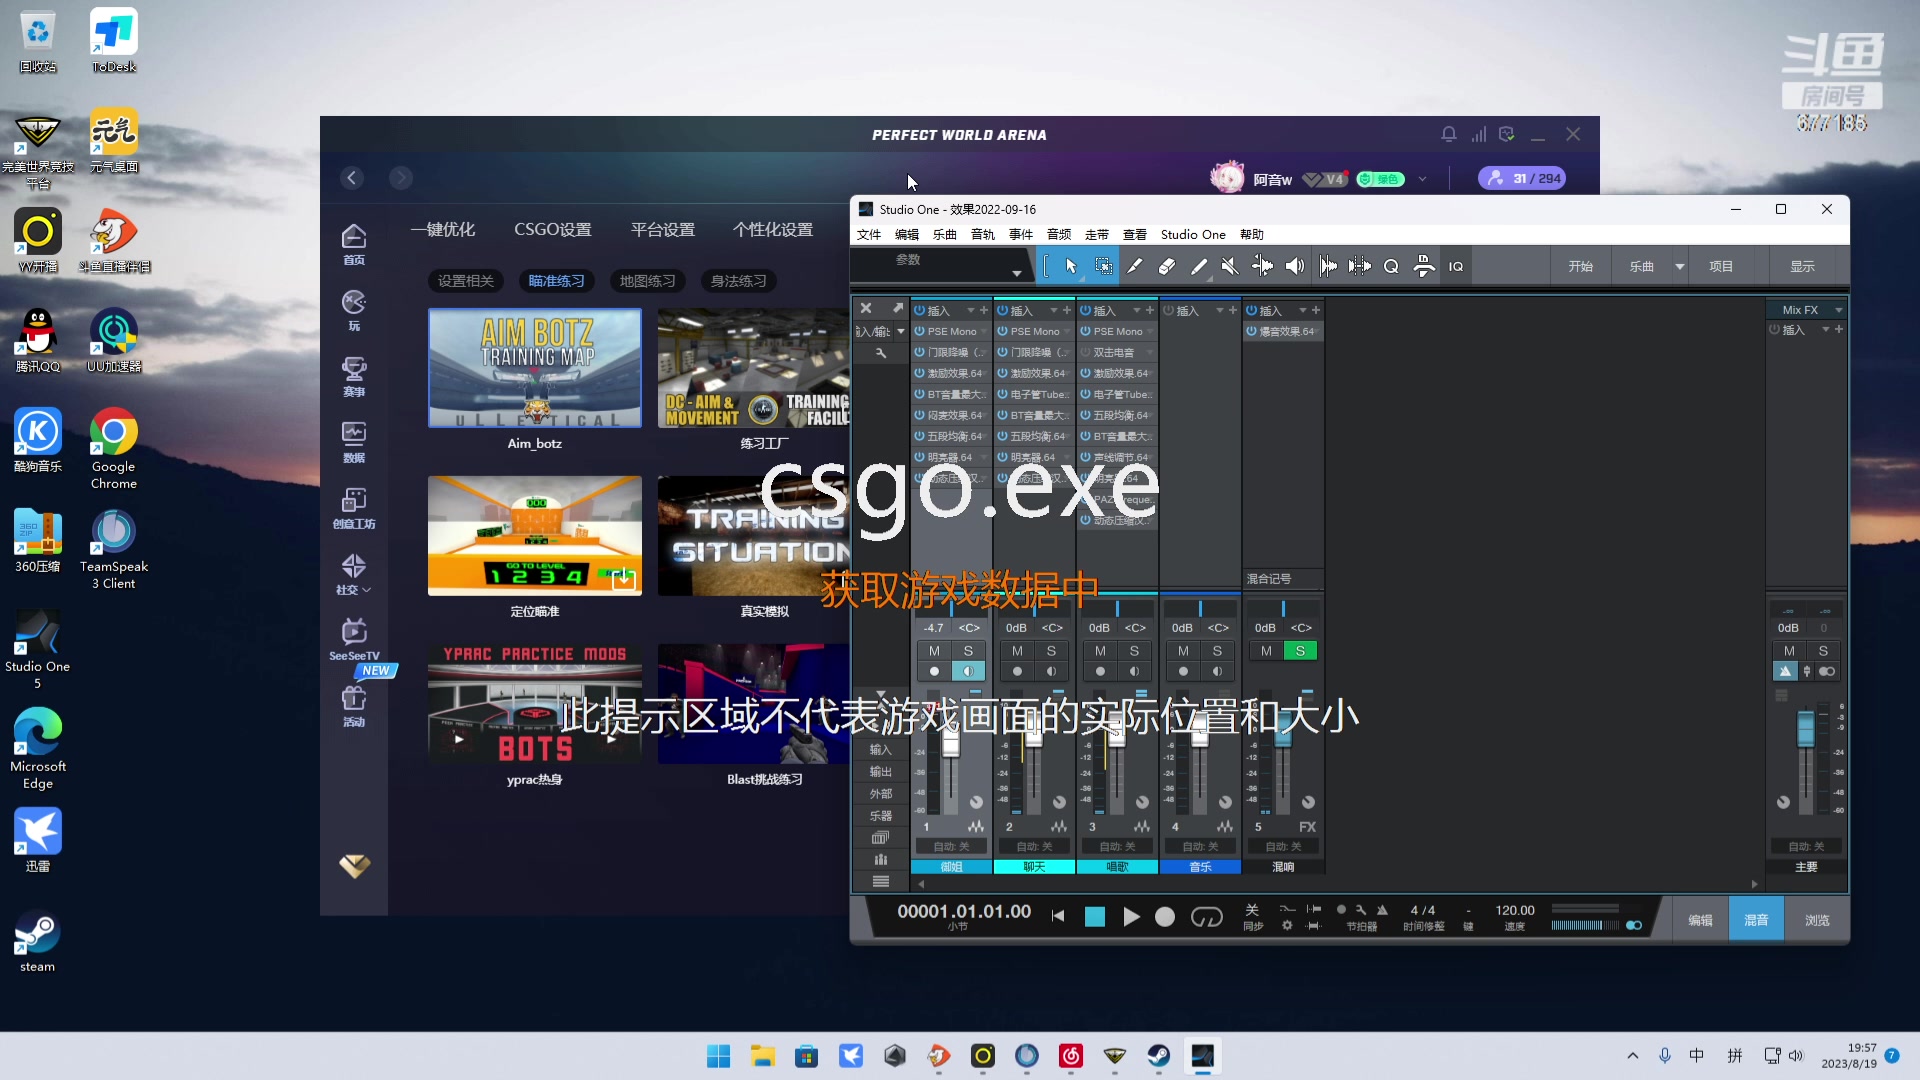Select the Eraser tool in Studio One
This screenshot has height=1080, width=1920.
[1166, 266]
